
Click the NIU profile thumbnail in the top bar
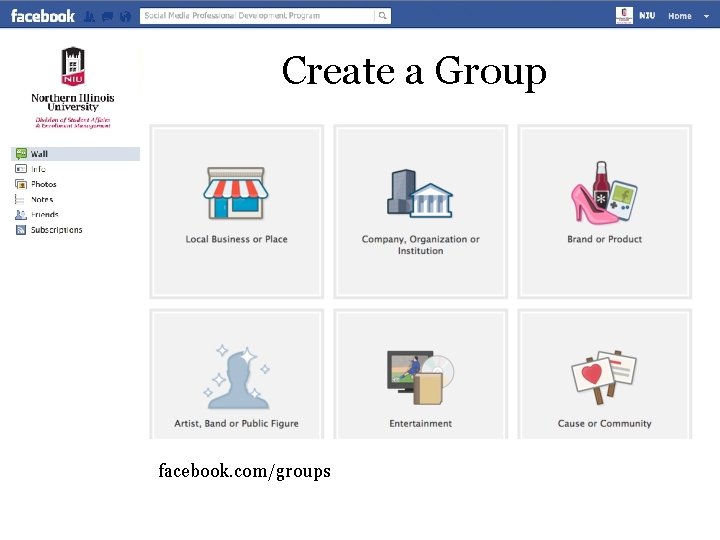pyautogui.click(x=624, y=16)
